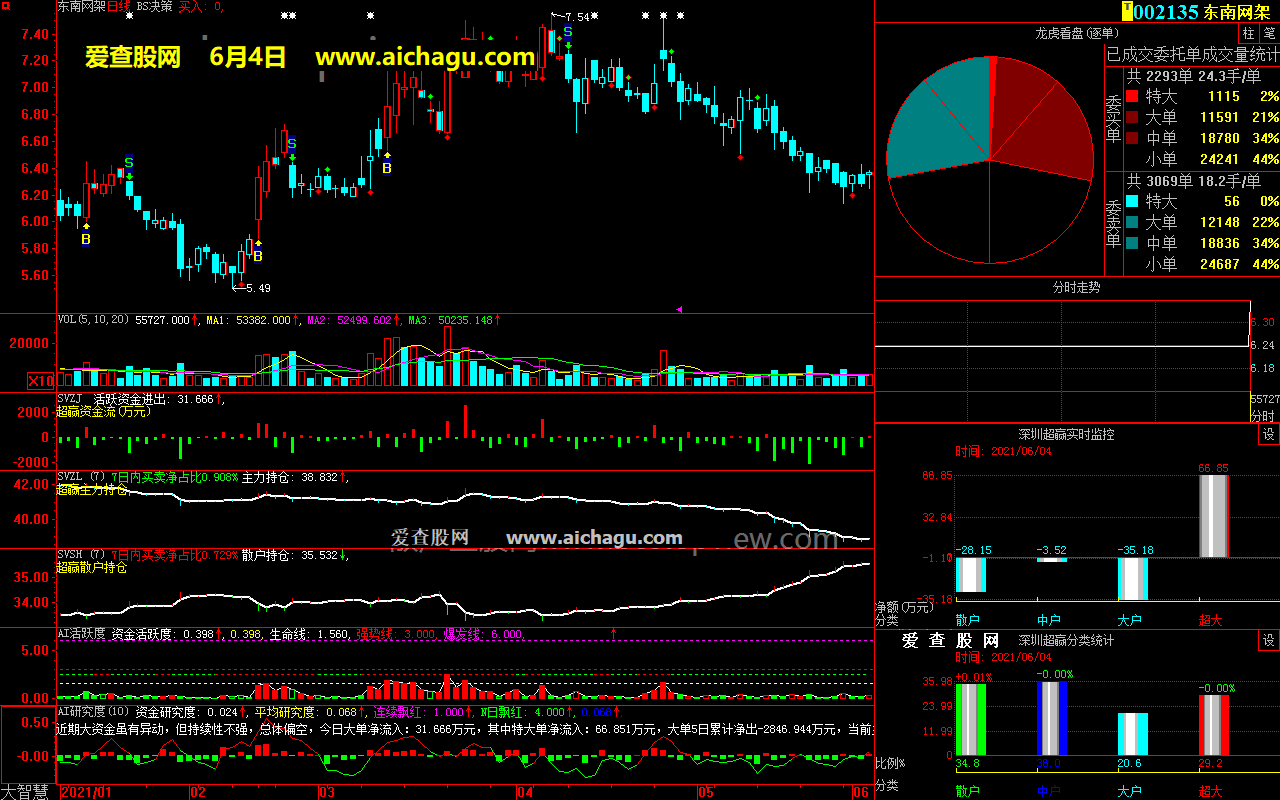Click the cyan 特大 sell order swatch
Image resolution: width=1280 pixels, height=800 pixels.
point(1132,202)
